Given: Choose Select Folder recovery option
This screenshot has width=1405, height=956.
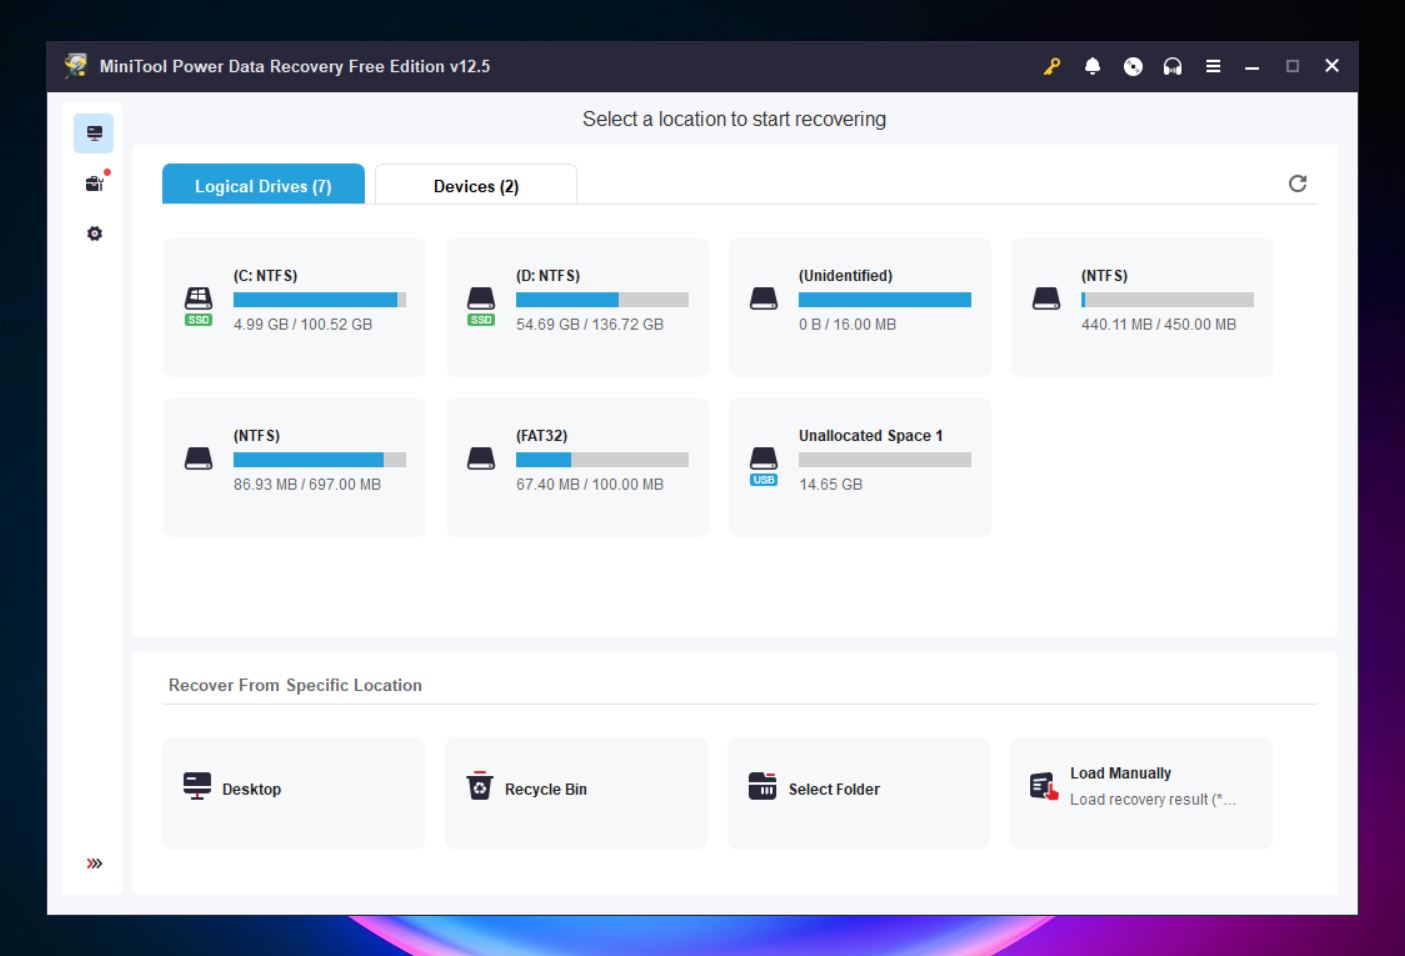Looking at the screenshot, I should pyautogui.click(x=859, y=793).
